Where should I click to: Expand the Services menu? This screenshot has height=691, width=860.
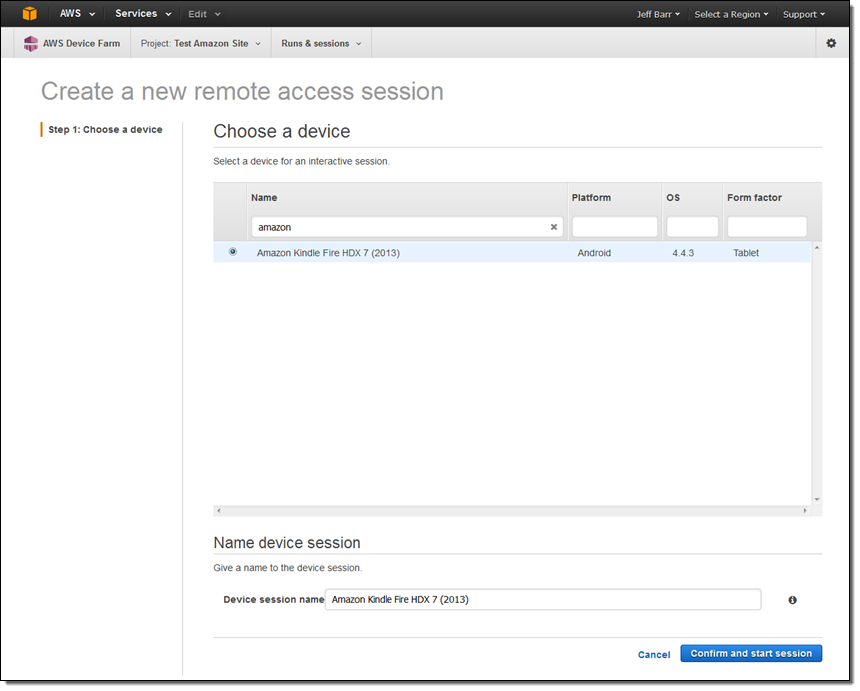click(143, 14)
